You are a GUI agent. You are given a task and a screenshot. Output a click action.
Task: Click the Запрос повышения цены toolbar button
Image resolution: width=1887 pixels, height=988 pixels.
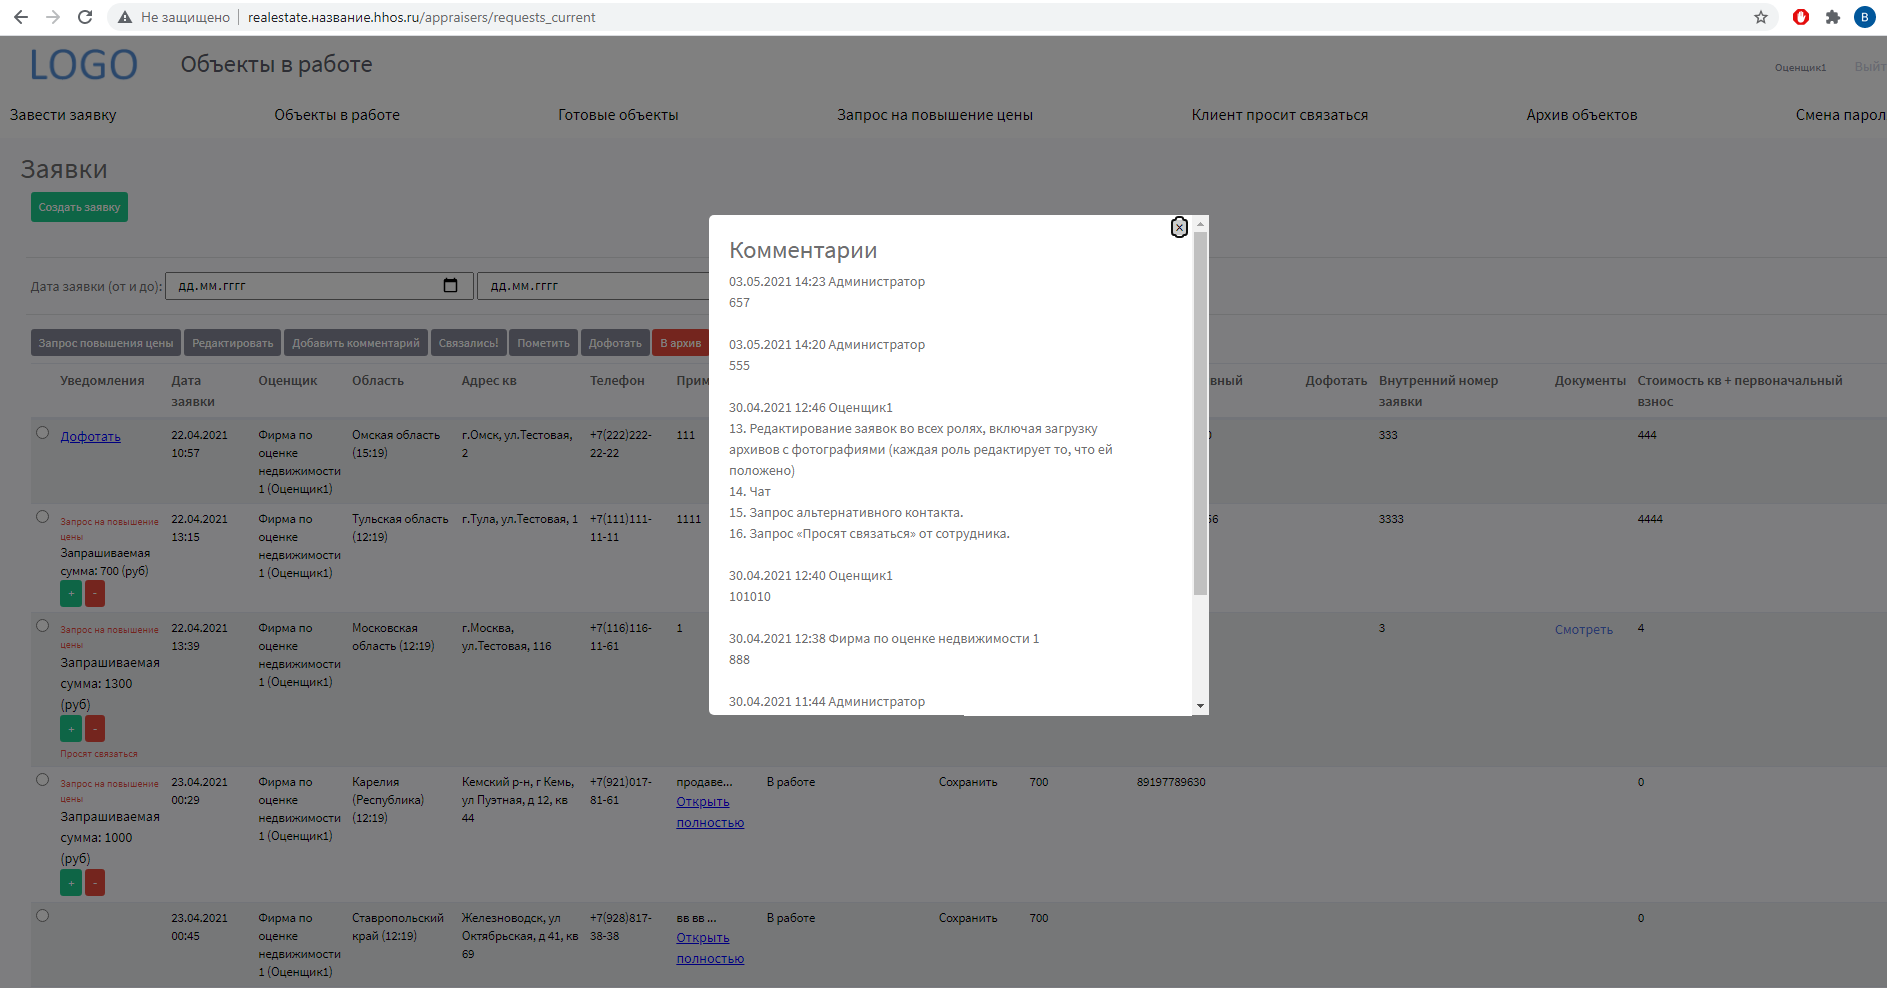coord(106,343)
